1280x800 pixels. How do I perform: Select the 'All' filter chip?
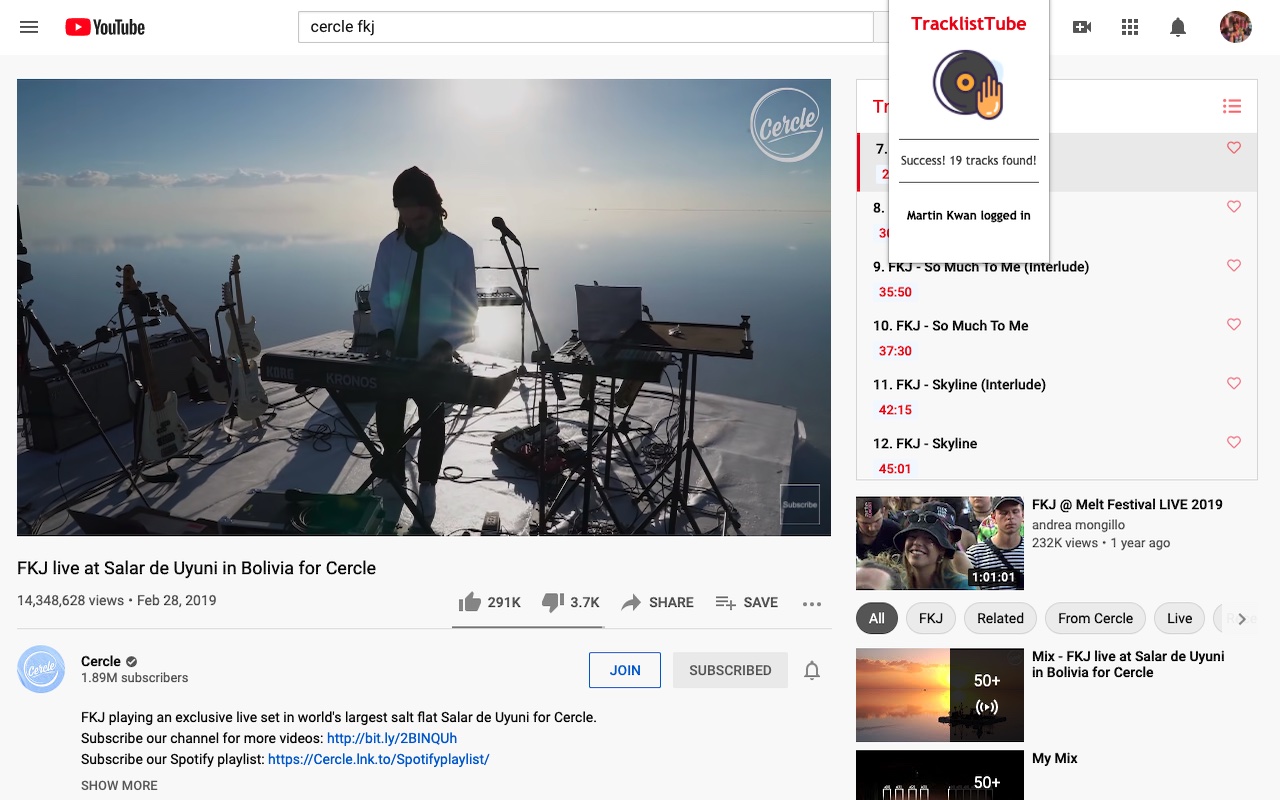[877, 618]
